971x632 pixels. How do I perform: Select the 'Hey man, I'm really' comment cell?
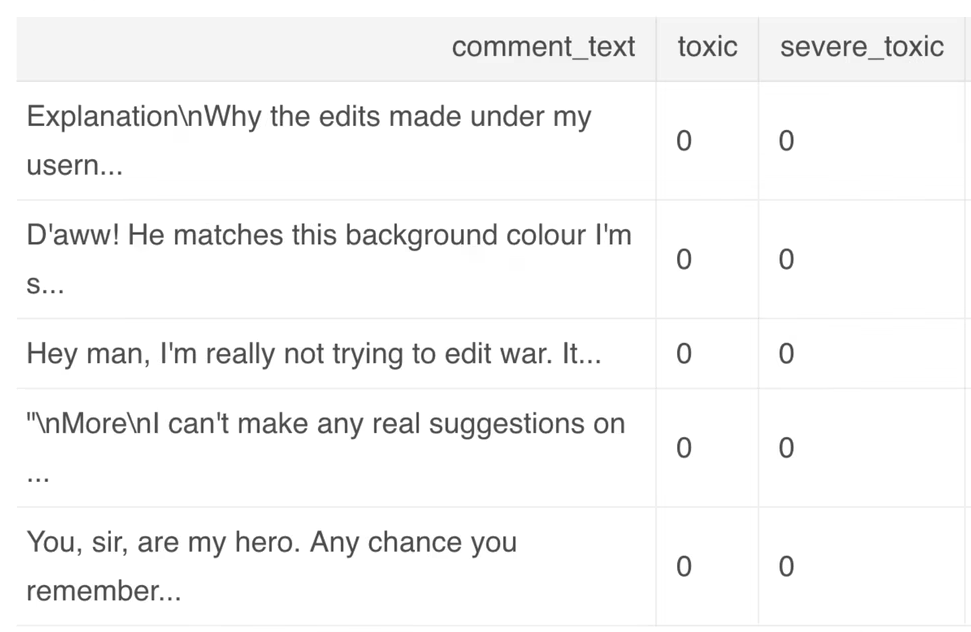point(314,353)
